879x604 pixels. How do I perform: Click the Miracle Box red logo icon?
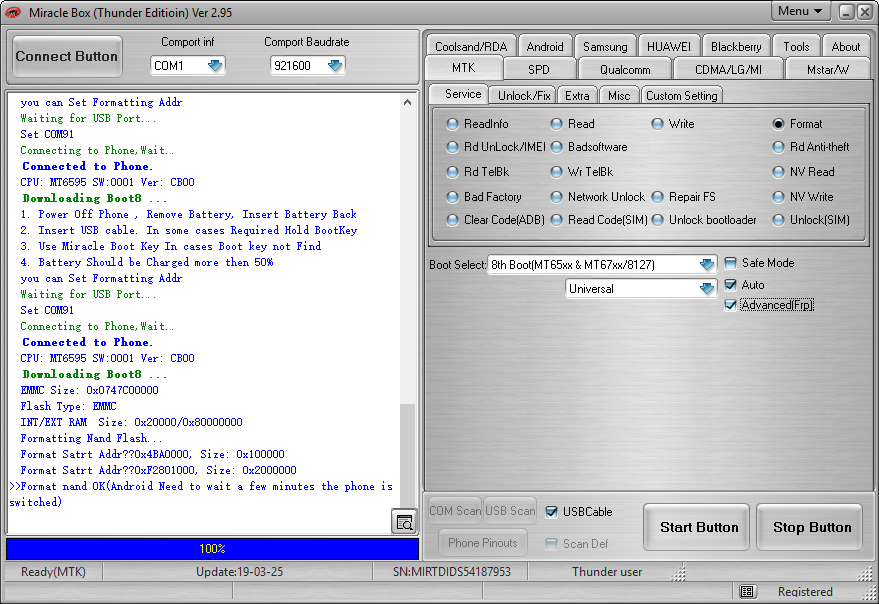[12, 12]
